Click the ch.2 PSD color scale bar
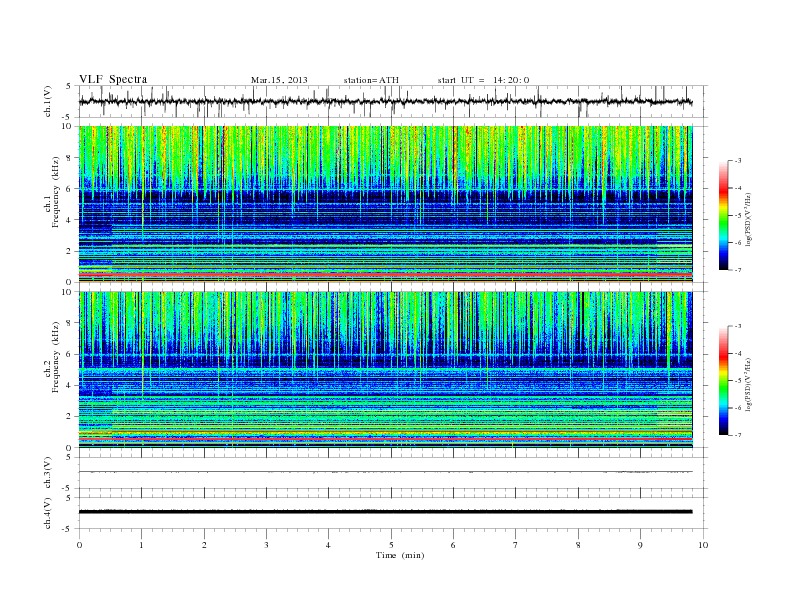 pyautogui.click(x=723, y=381)
